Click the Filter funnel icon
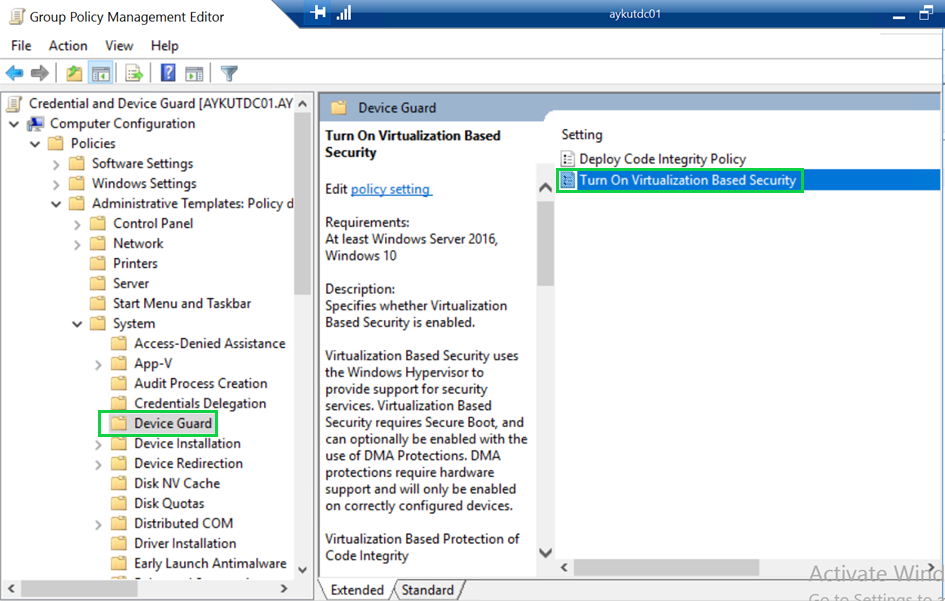 point(228,72)
